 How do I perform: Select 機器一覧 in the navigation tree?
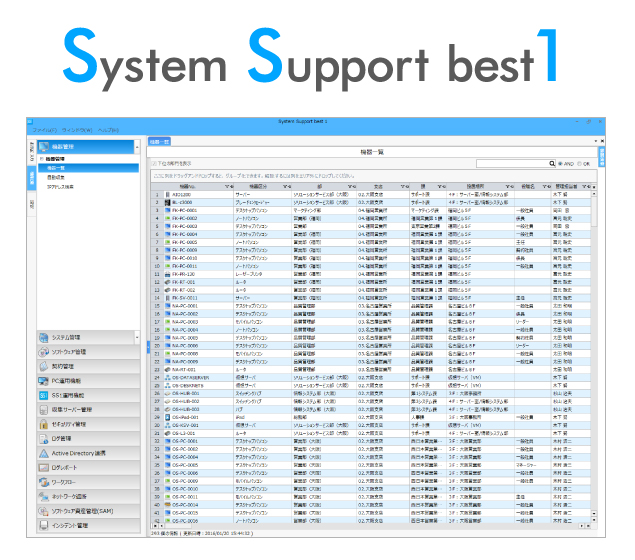click(x=88, y=168)
